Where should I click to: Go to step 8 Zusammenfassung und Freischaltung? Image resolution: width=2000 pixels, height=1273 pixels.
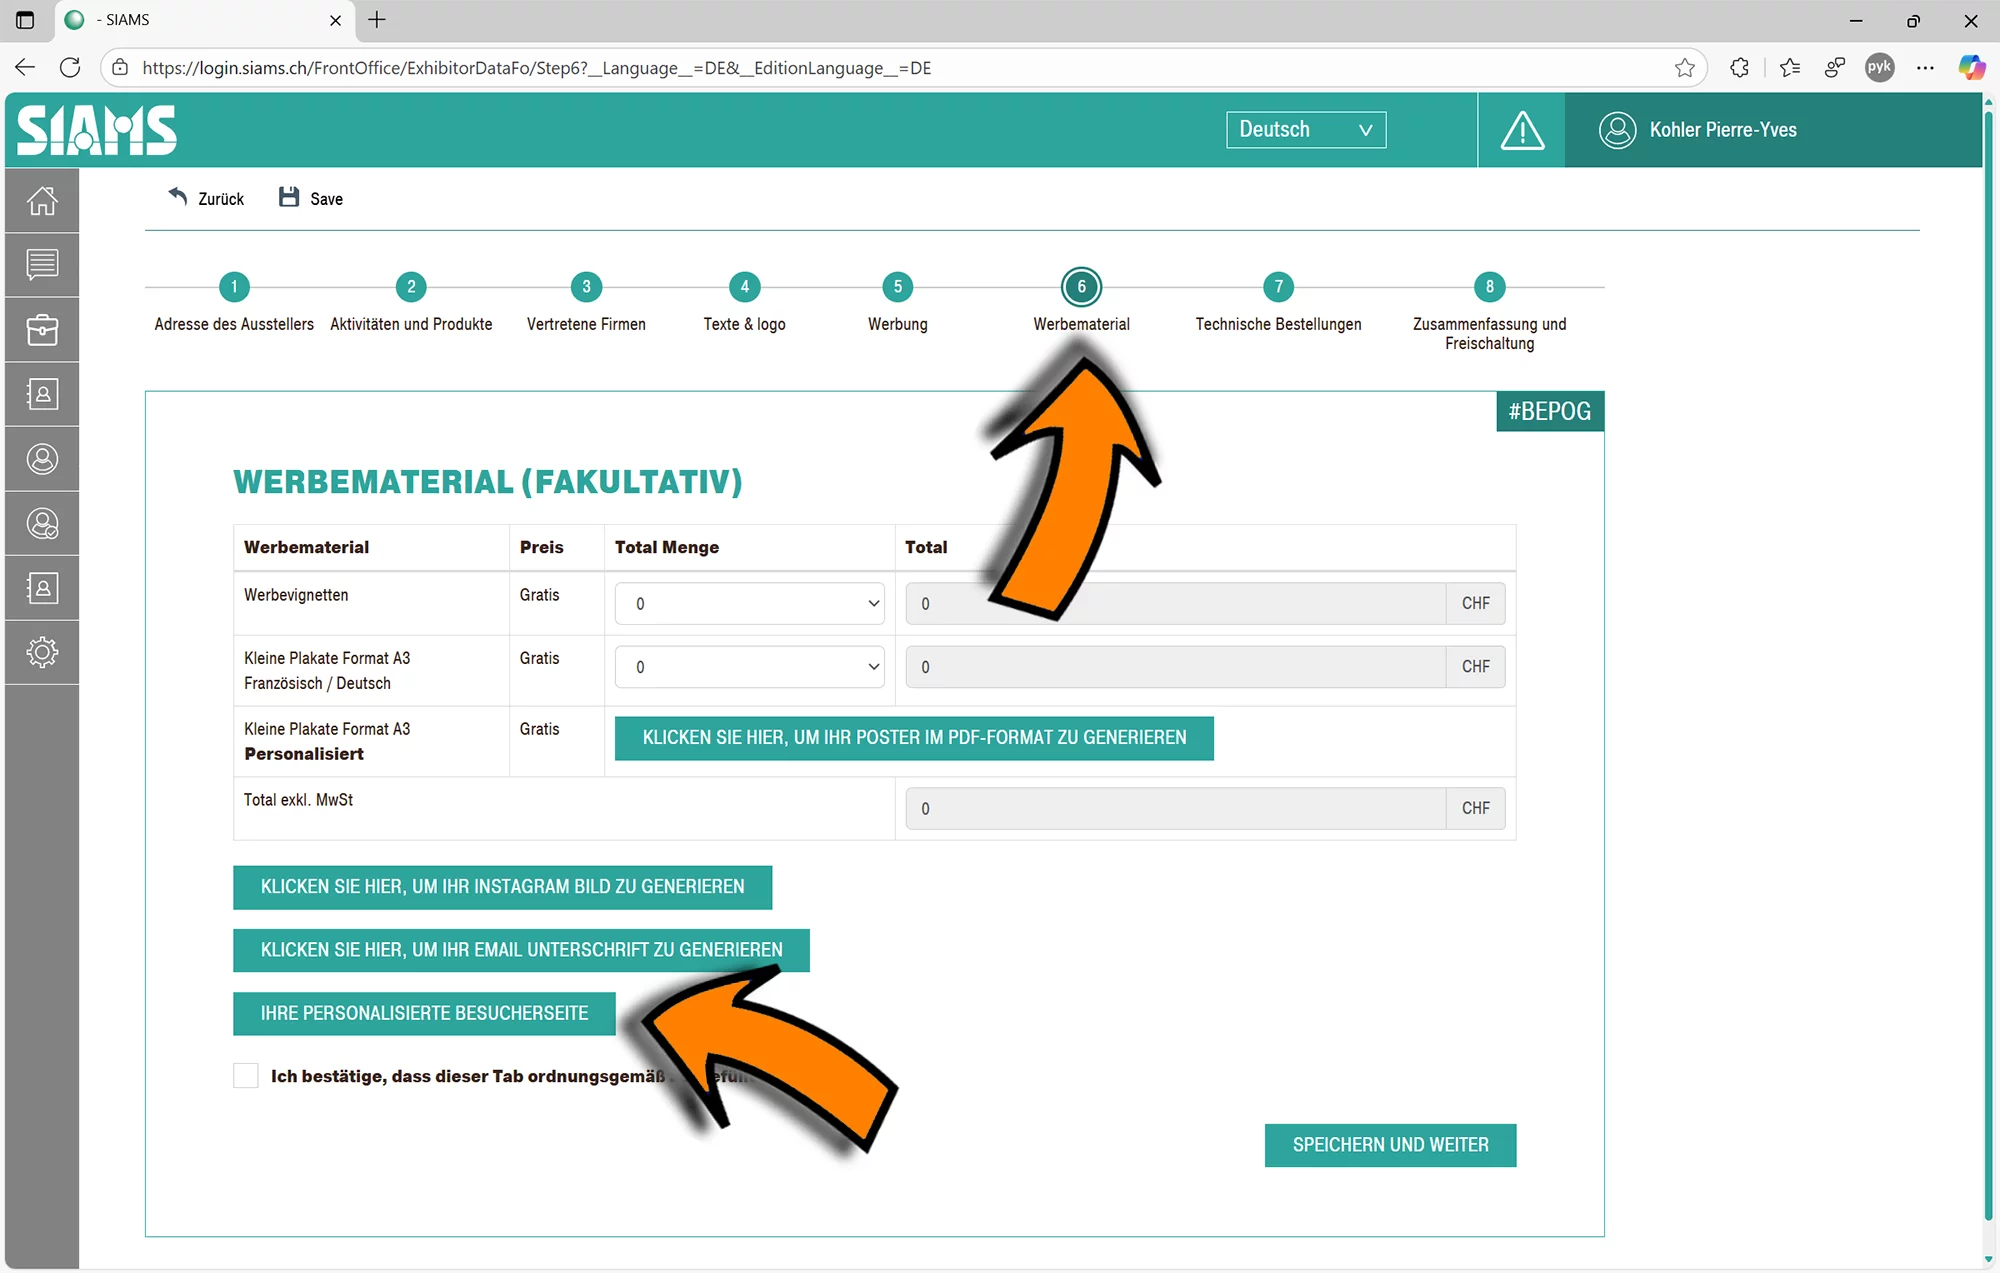pos(1489,288)
